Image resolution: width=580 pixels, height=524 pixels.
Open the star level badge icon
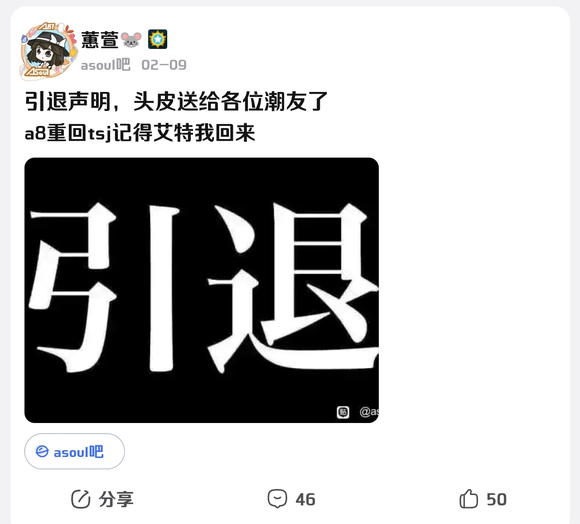(x=158, y=39)
